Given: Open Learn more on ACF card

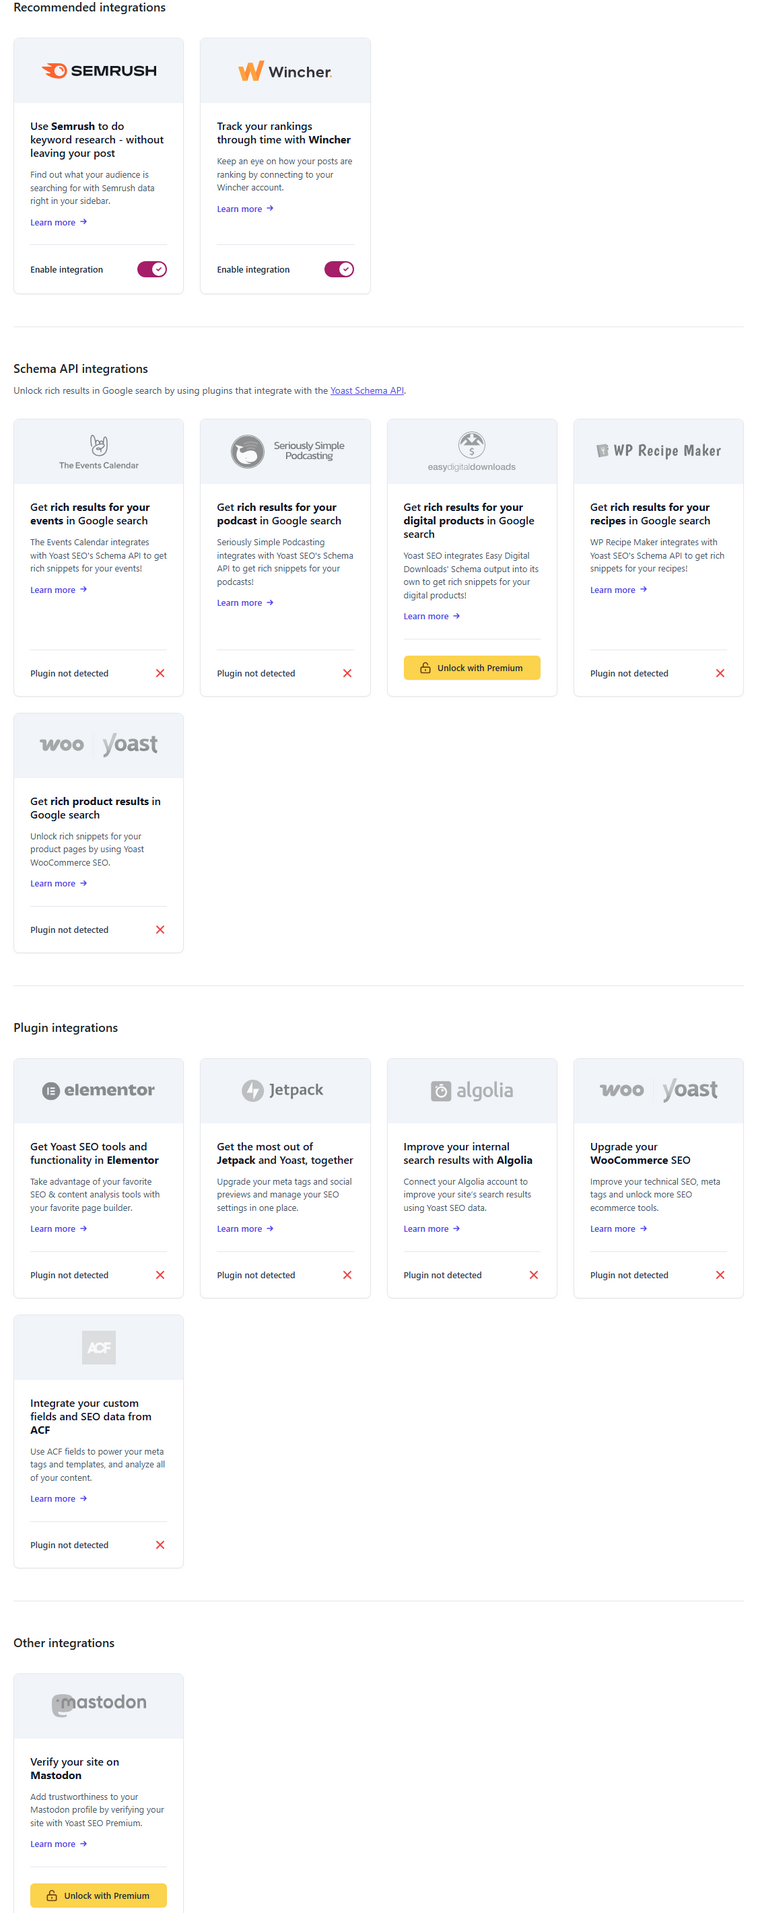Looking at the screenshot, I should (x=59, y=1499).
